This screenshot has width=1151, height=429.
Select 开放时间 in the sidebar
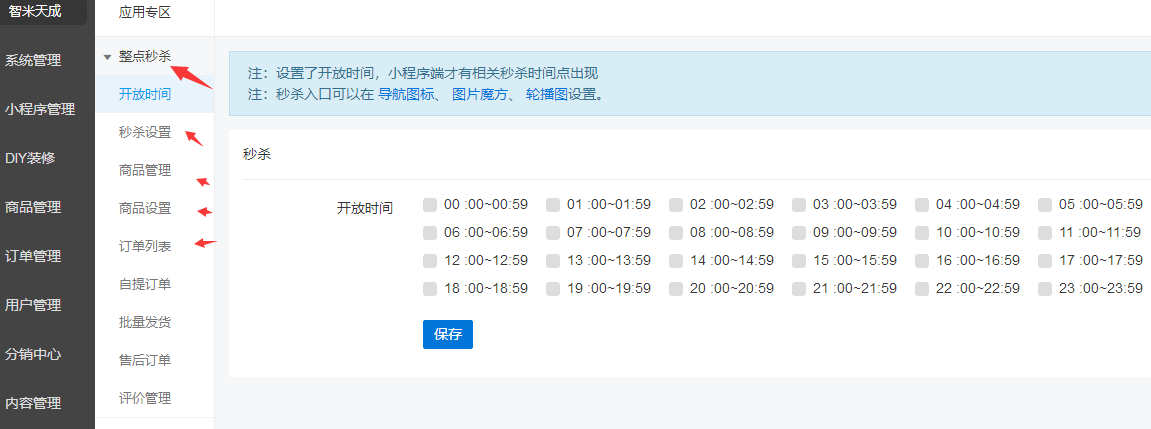point(145,94)
